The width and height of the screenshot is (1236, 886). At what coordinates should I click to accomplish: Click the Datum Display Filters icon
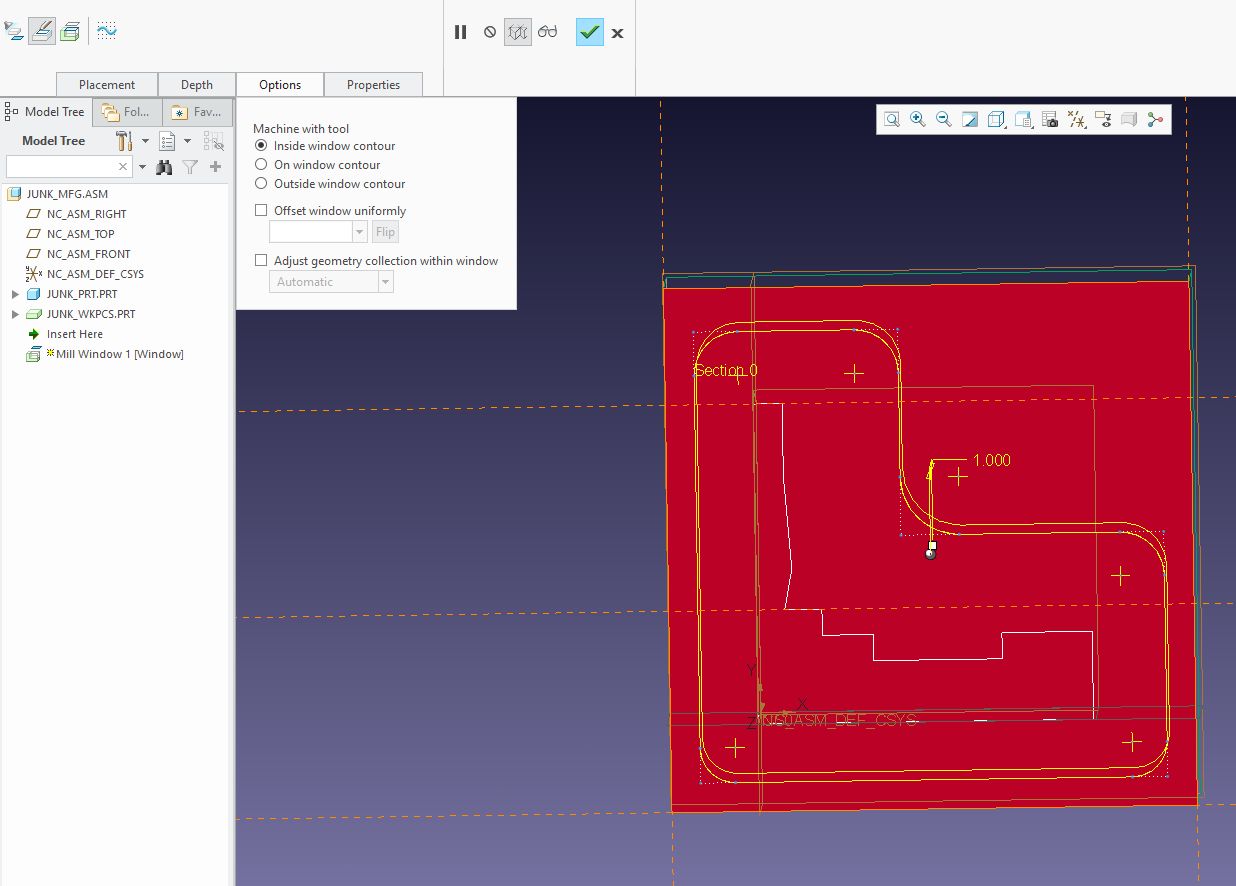[1077, 119]
